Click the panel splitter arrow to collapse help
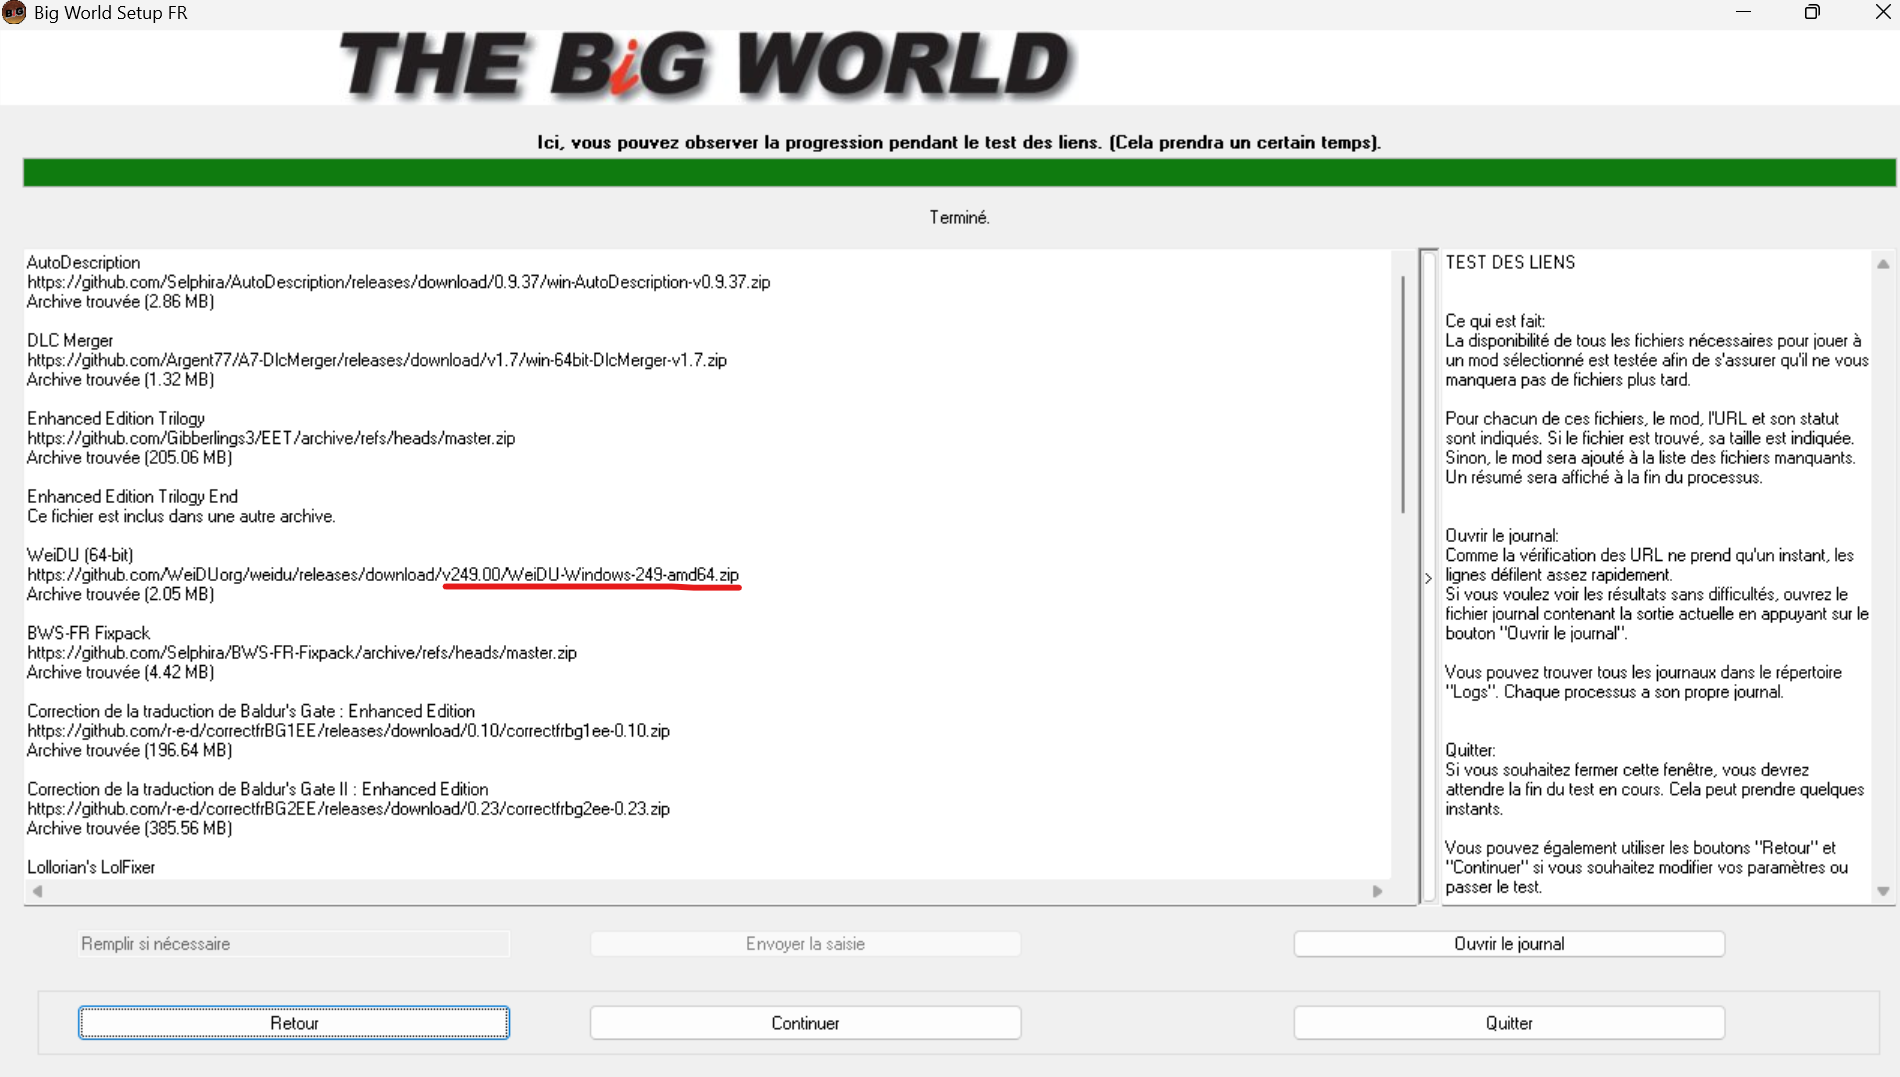Screen dimensions: 1900x1077 [1428, 578]
